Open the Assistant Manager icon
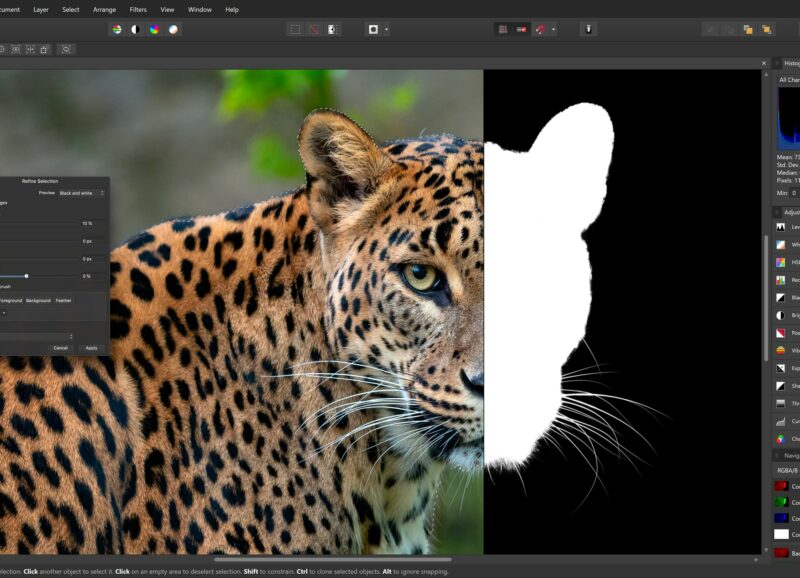Screen dimensions: 800x578 click(x=588, y=29)
